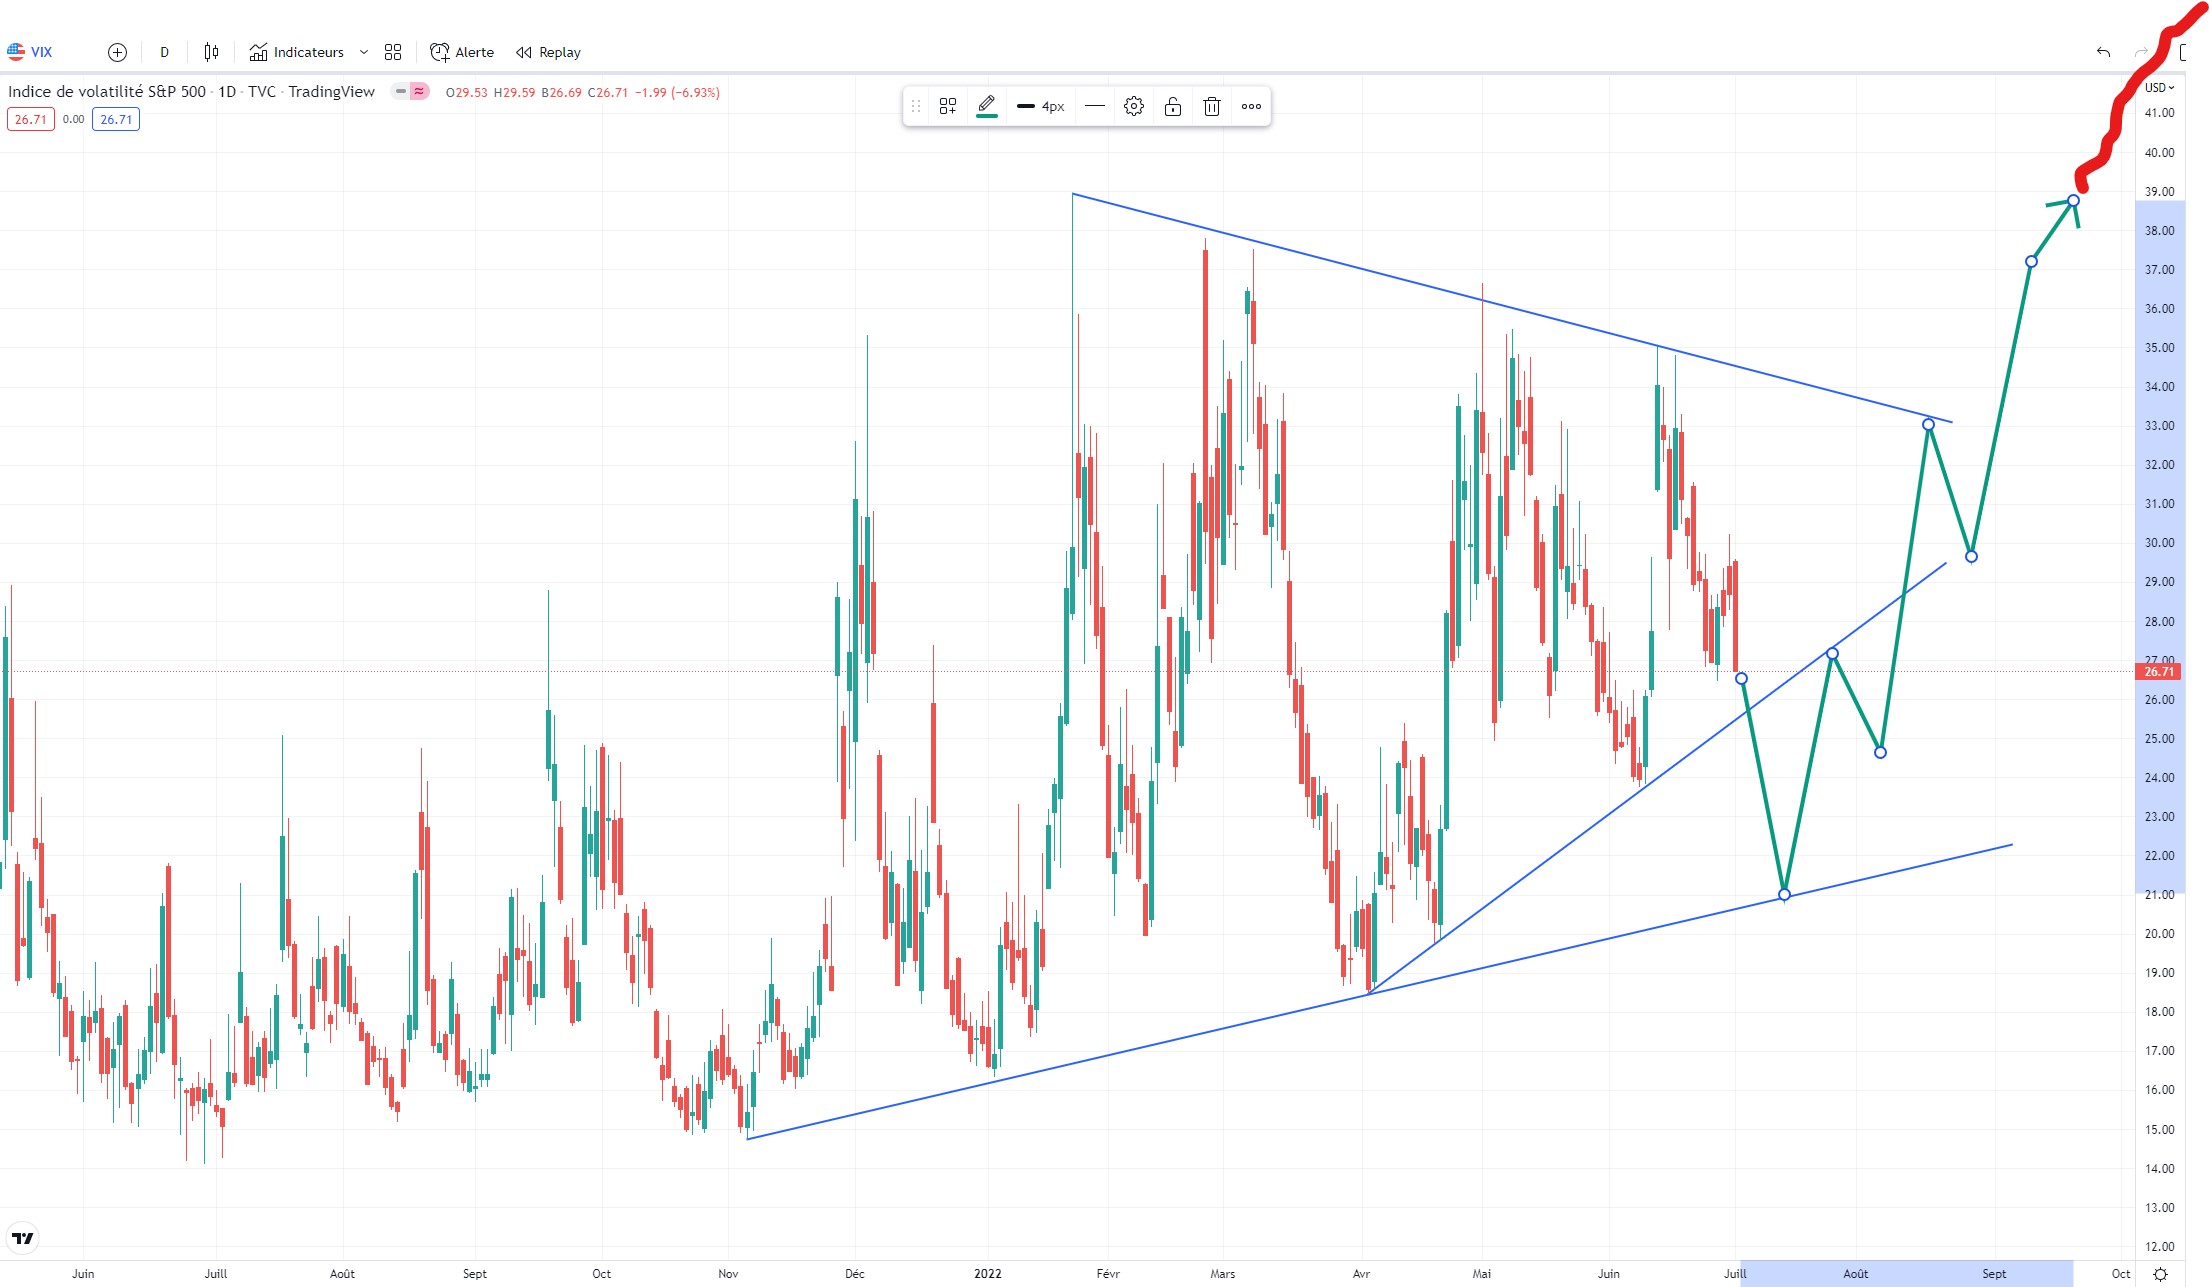Expand the favorite indicators chevron next to Indicateurs

[364, 52]
